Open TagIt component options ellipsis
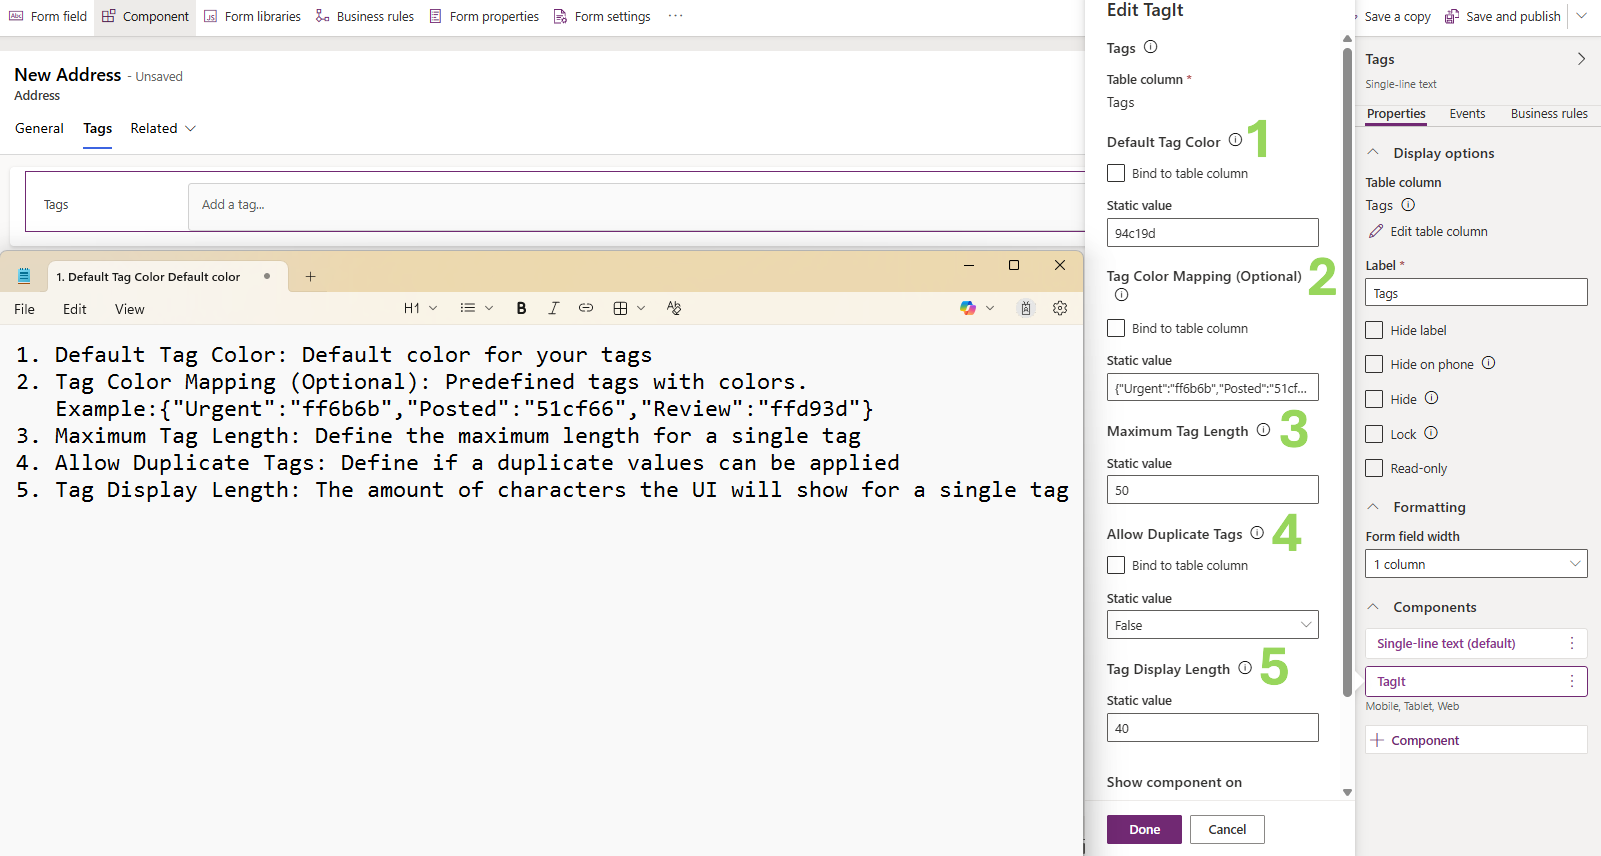Viewport: 1601px width, 856px height. coord(1572,681)
